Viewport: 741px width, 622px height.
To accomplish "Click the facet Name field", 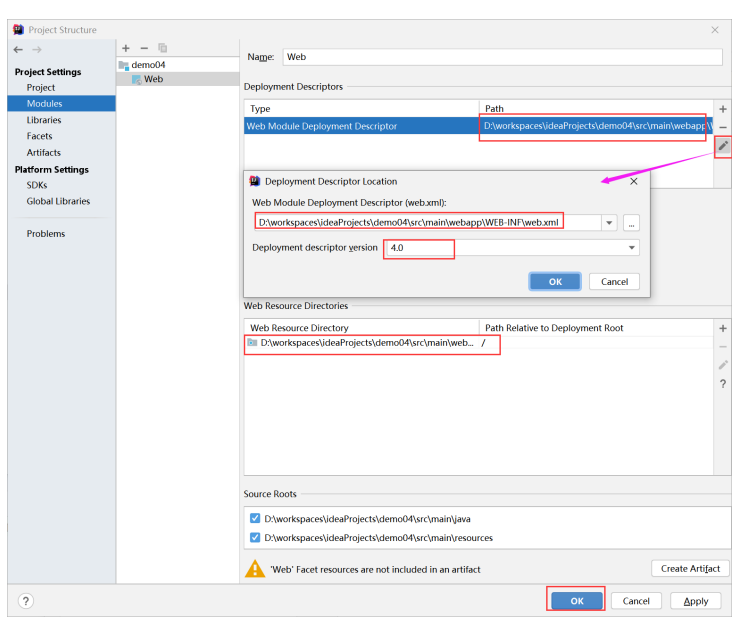I will pyautogui.click(x=502, y=57).
